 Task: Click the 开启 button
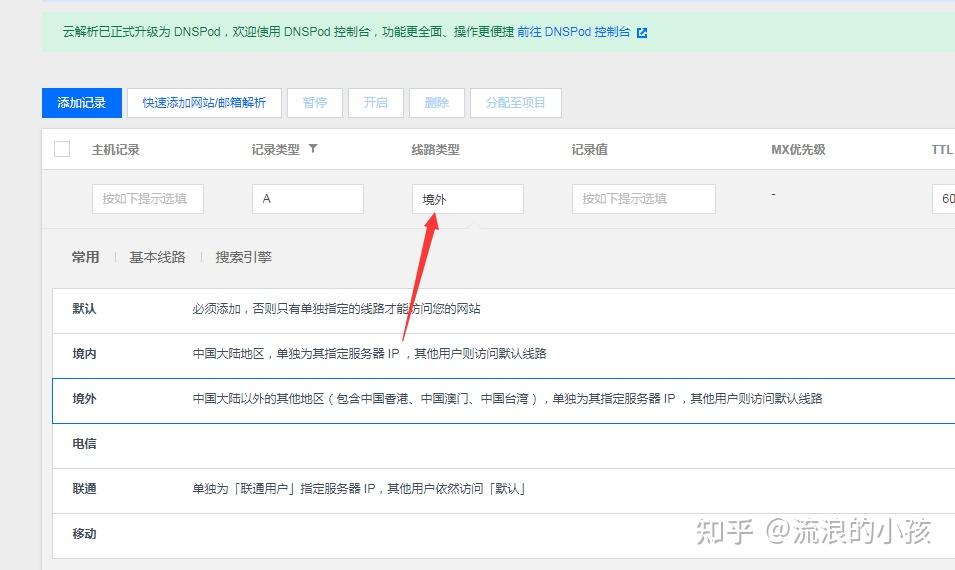[x=376, y=103]
